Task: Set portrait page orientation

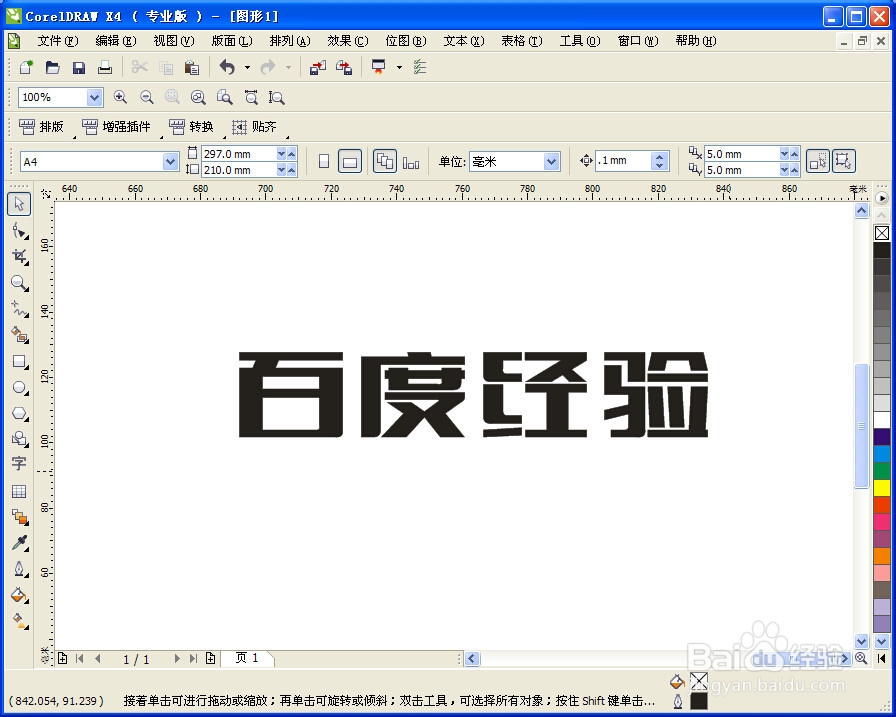Action: [323, 162]
